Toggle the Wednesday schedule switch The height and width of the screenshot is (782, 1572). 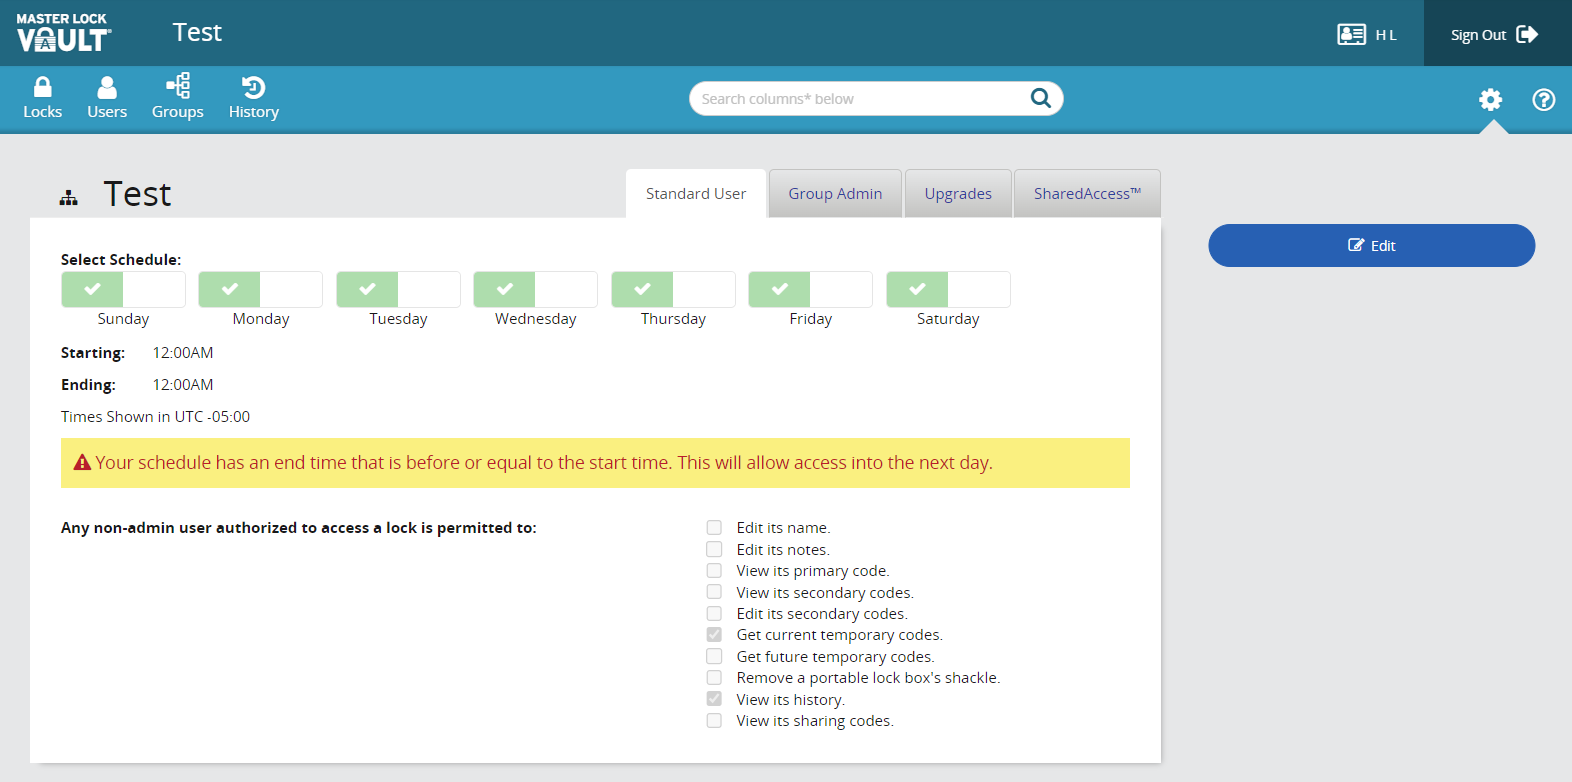coord(535,289)
